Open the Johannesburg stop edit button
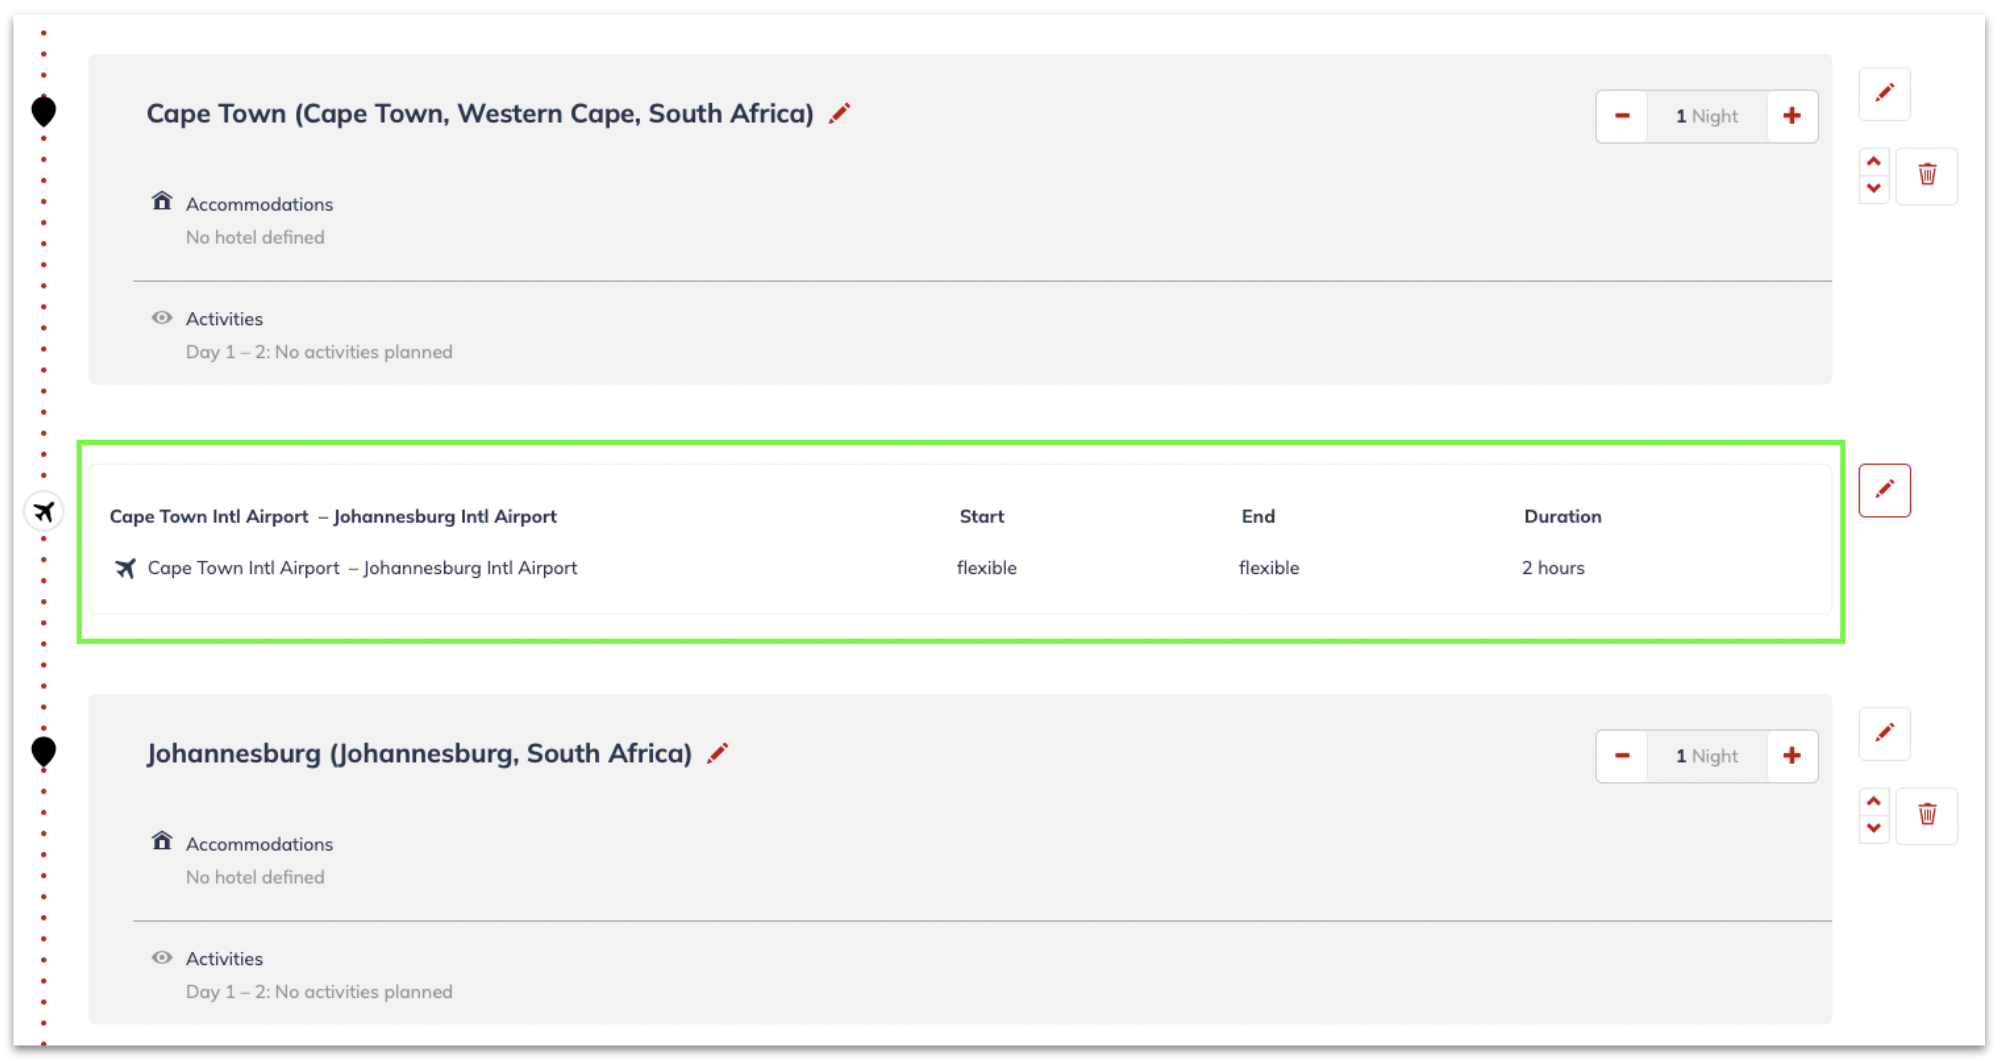 [1884, 734]
